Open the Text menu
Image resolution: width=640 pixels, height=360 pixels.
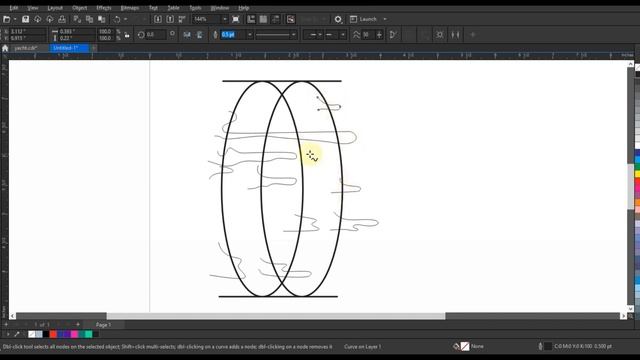153,8
